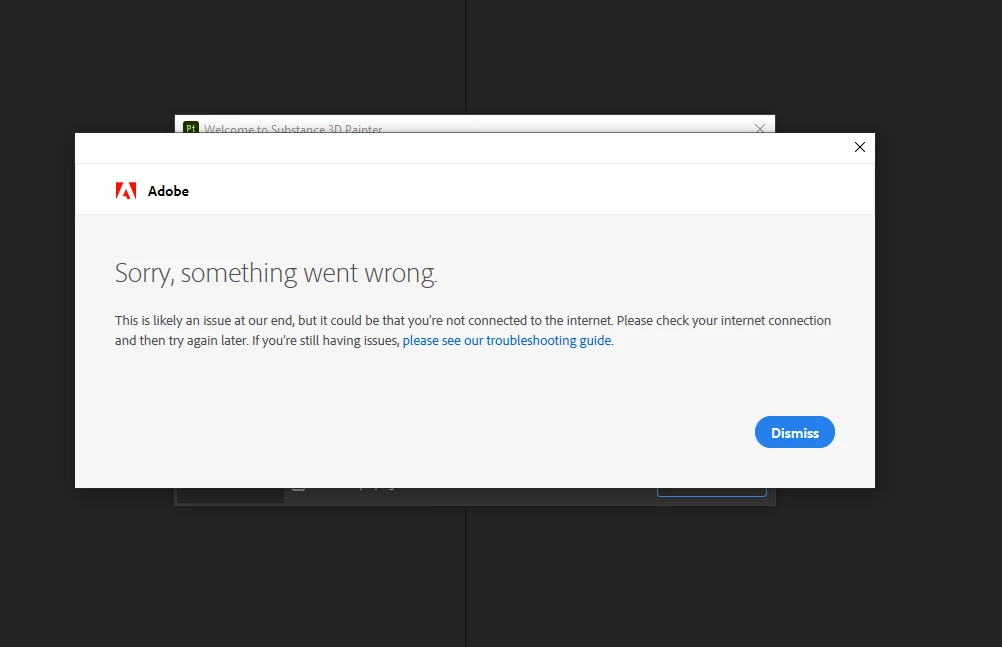The image size is (1002, 647).
Task: Dismiss the Adobe error dialog
Action: coord(794,432)
